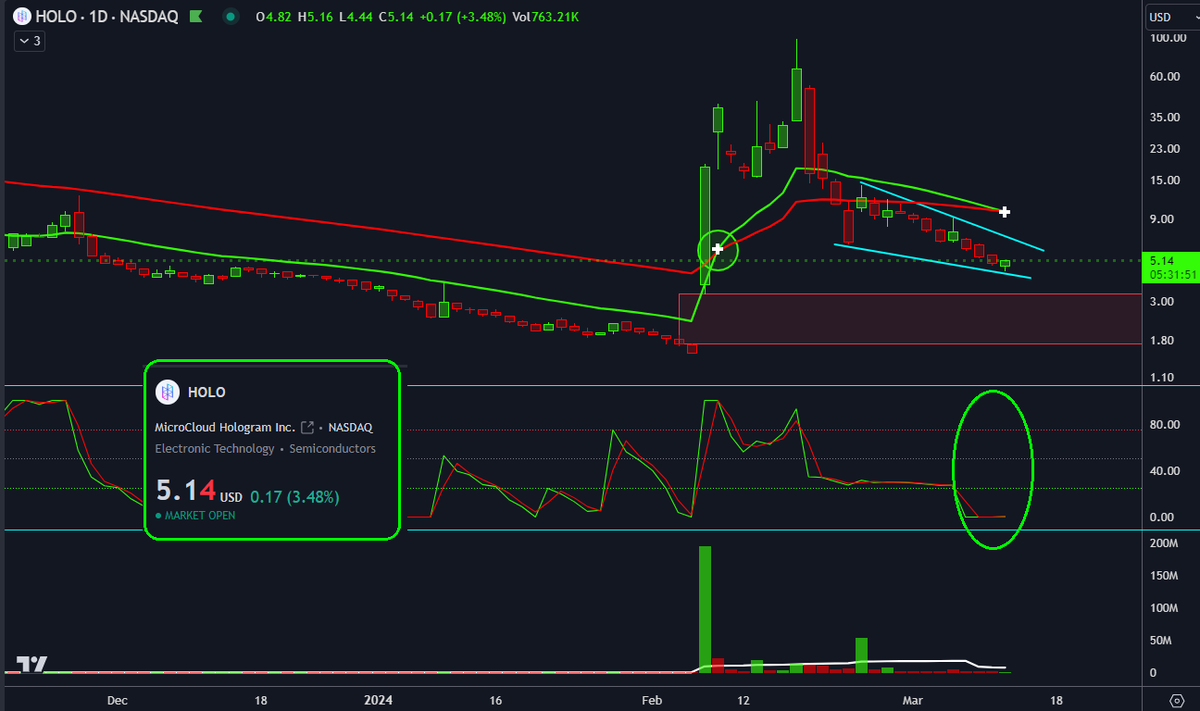
Task: Click the Feb label on time axis
Action: pyautogui.click(x=653, y=701)
